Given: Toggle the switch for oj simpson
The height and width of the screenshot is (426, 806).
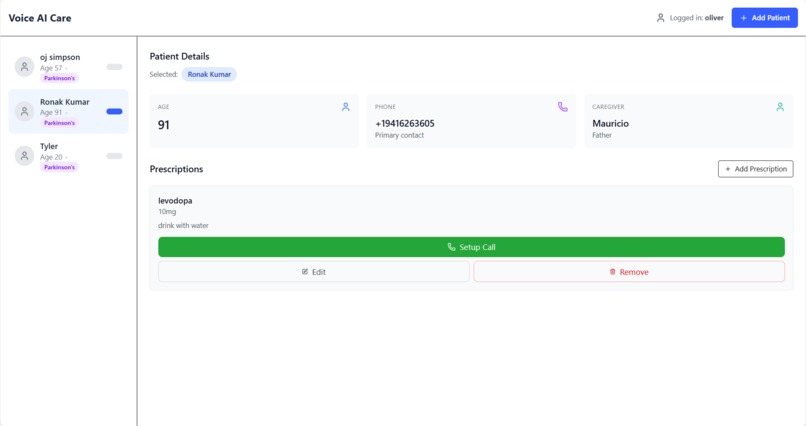Looking at the screenshot, I should click(114, 67).
